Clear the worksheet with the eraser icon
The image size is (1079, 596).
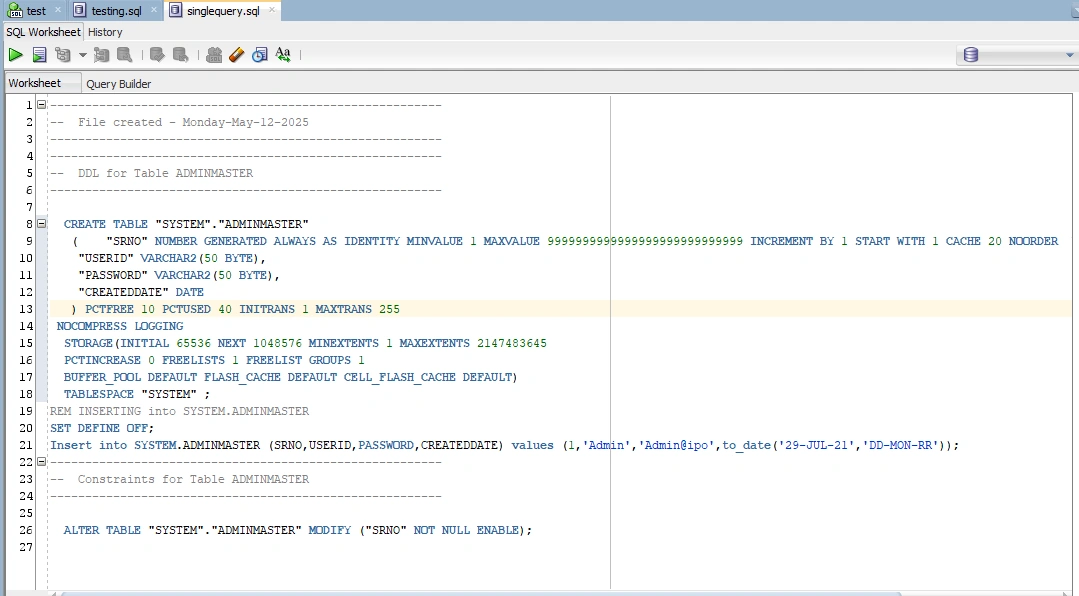[236, 55]
